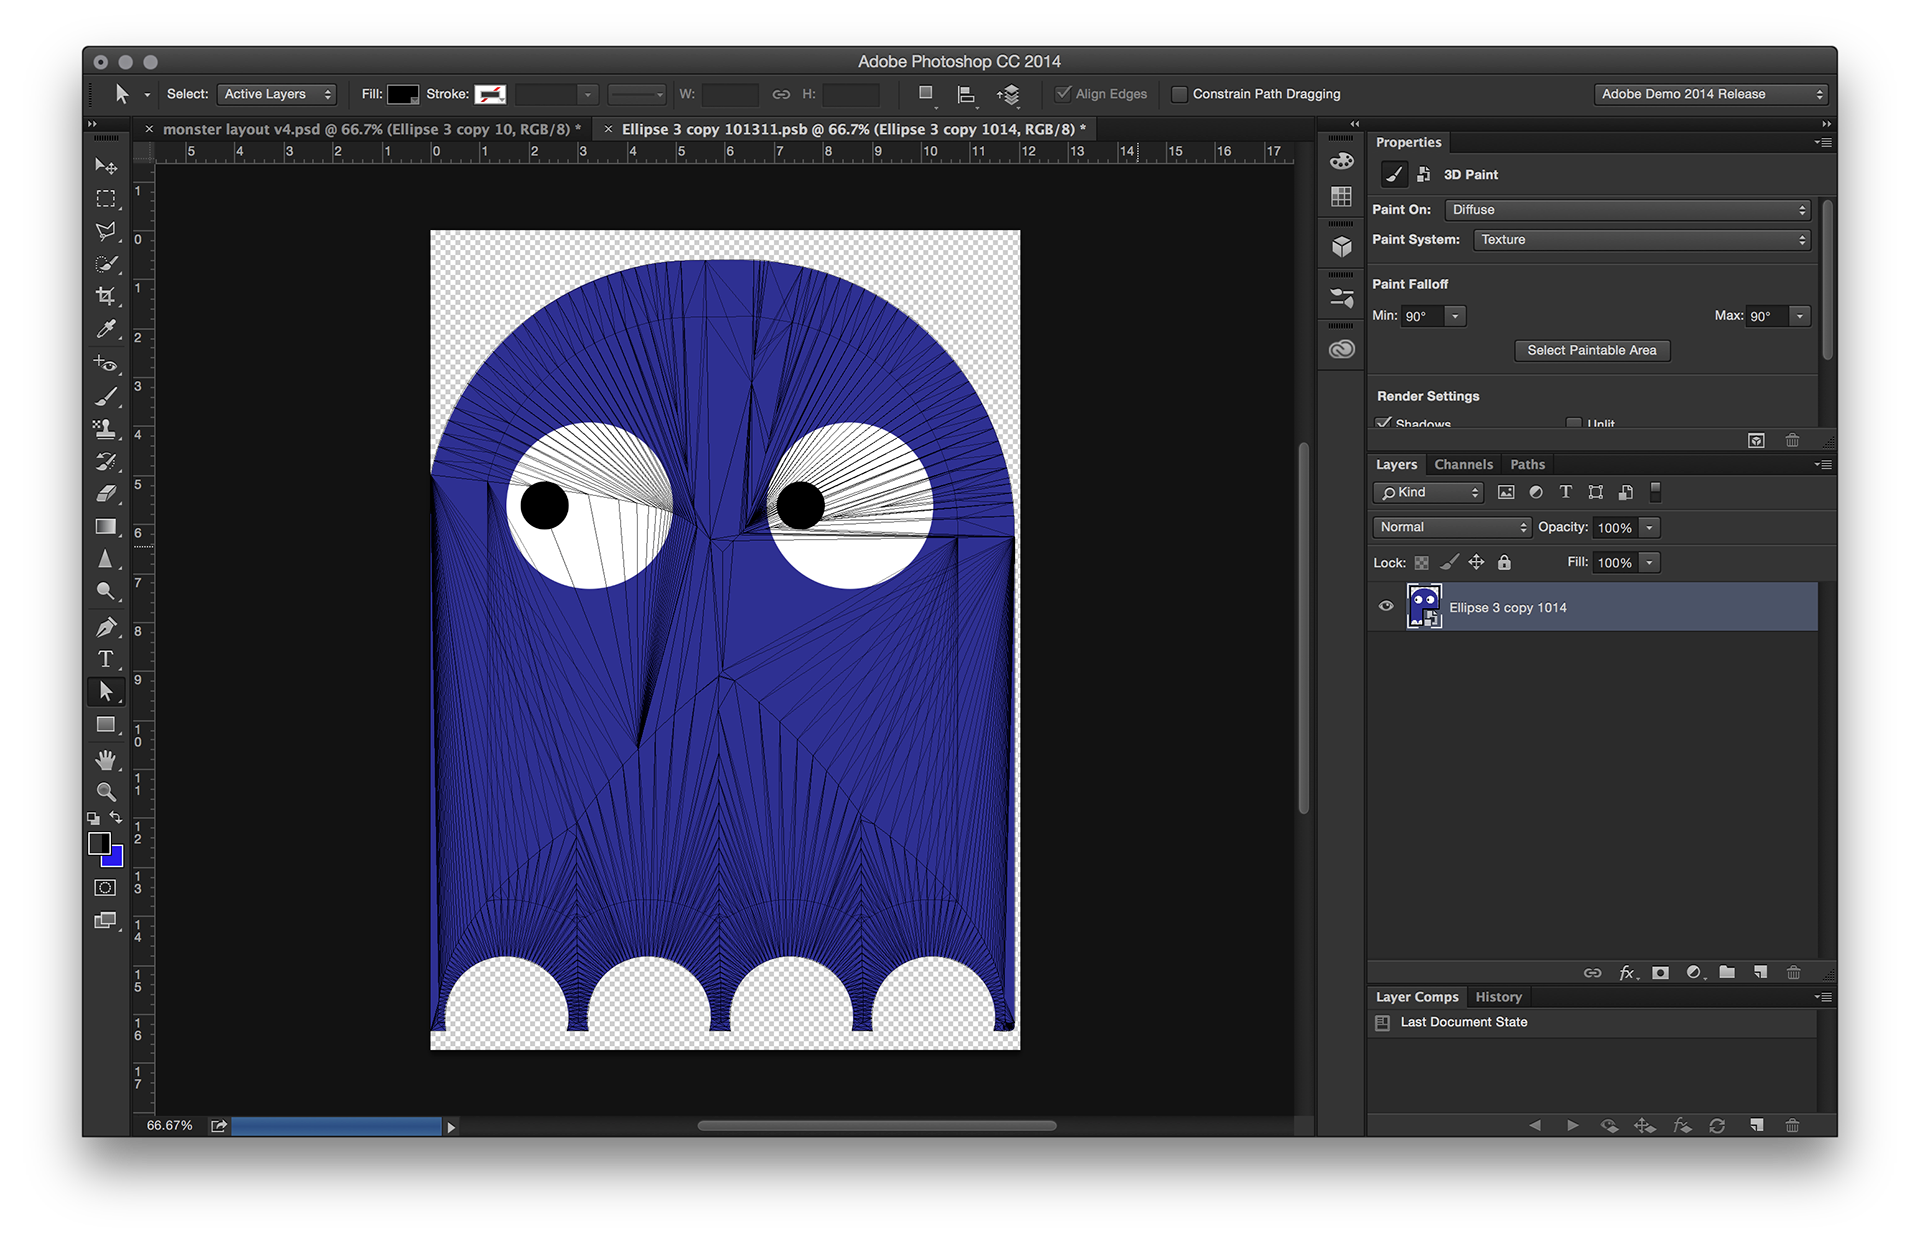Viewport: 1920px width, 1249px height.
Task: Select the Brush tool
Action: 105,397
